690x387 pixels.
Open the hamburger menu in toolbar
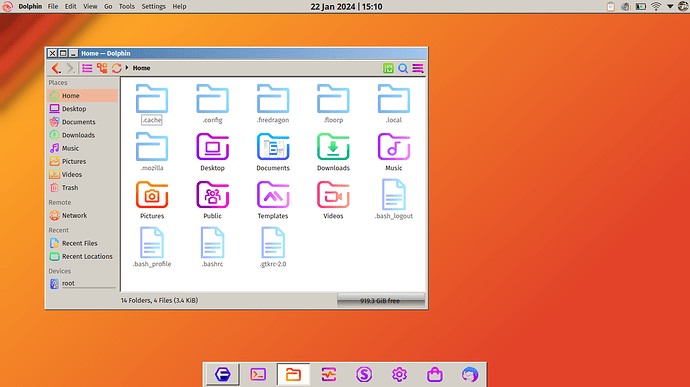click(x=418, y=68)
